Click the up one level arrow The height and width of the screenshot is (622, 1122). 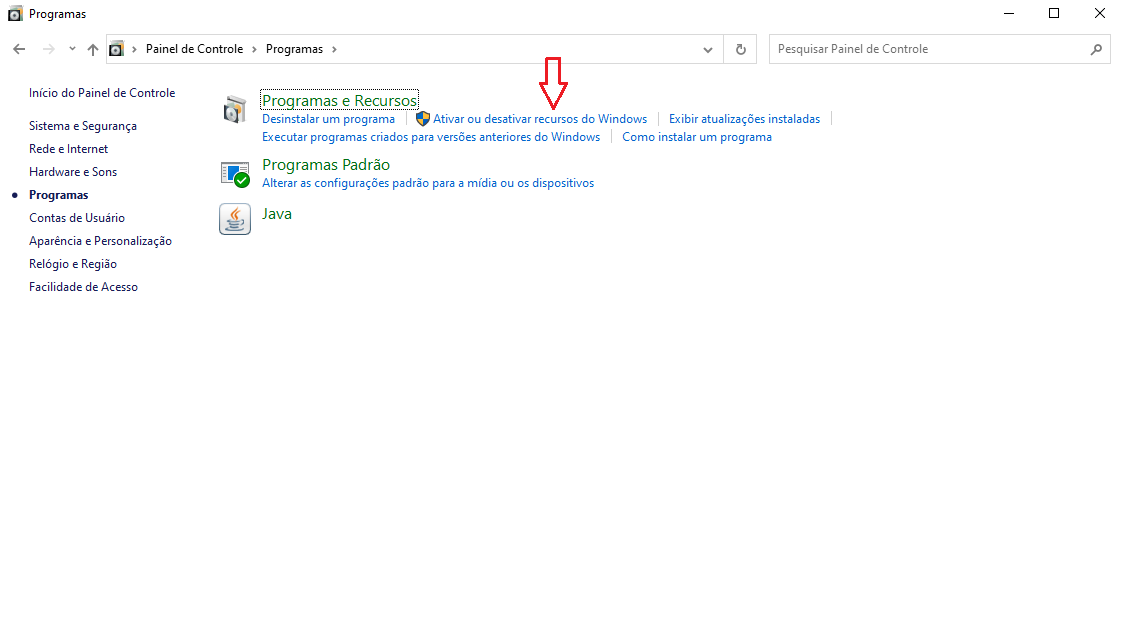[93, 49]
